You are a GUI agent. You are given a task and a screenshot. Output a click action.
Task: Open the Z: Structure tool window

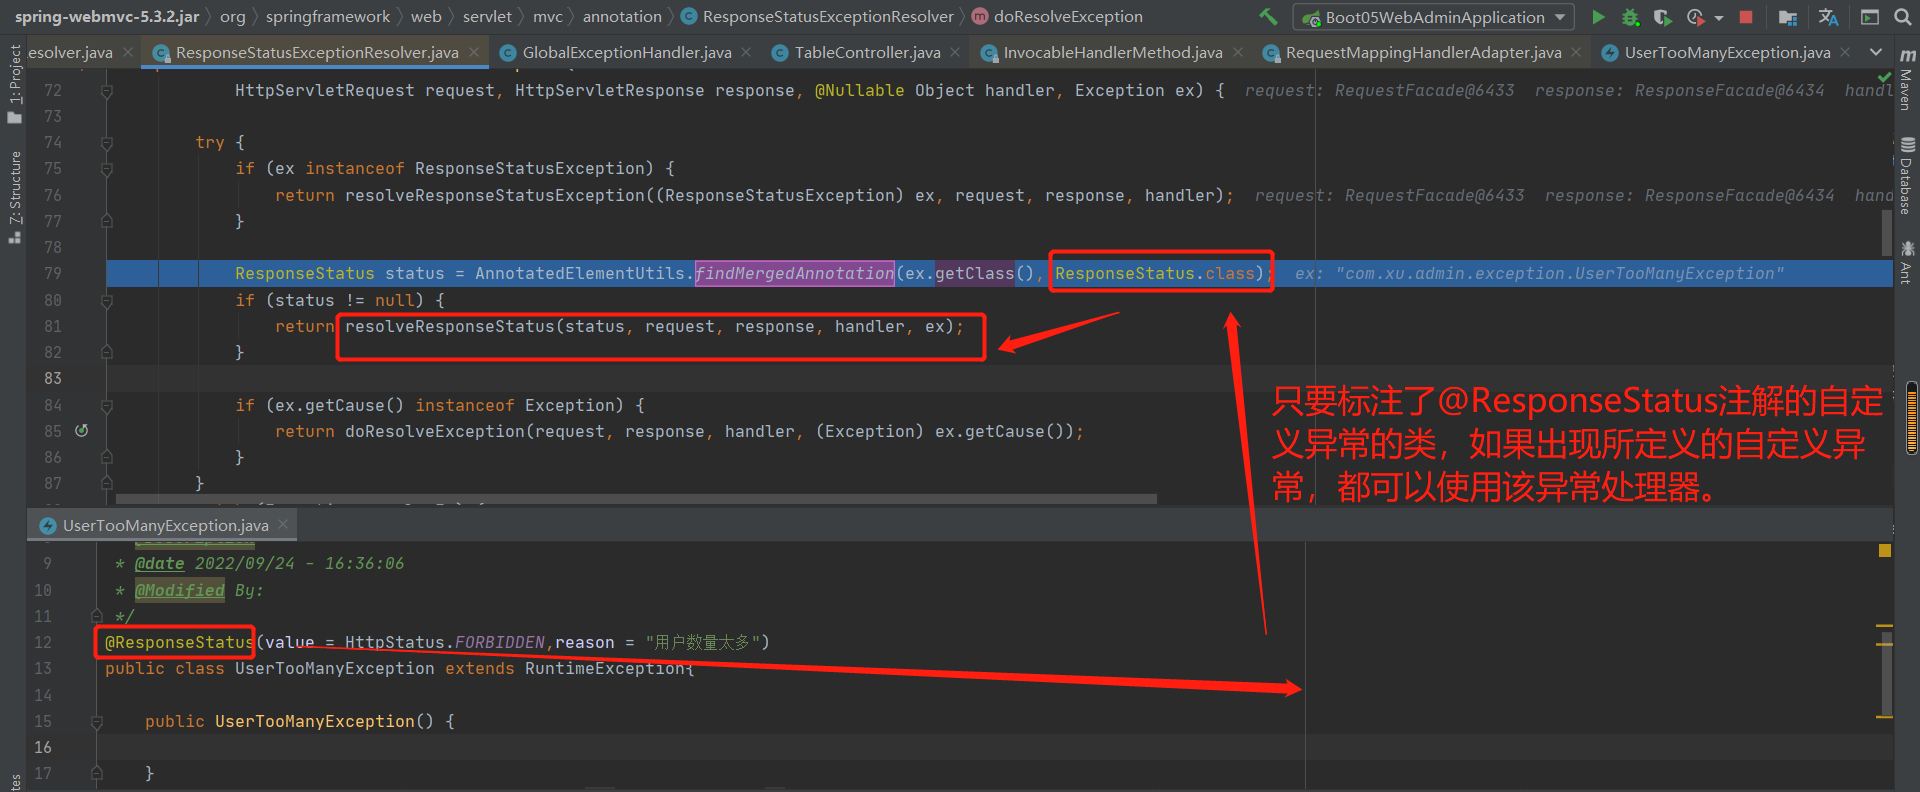[14, 197]
